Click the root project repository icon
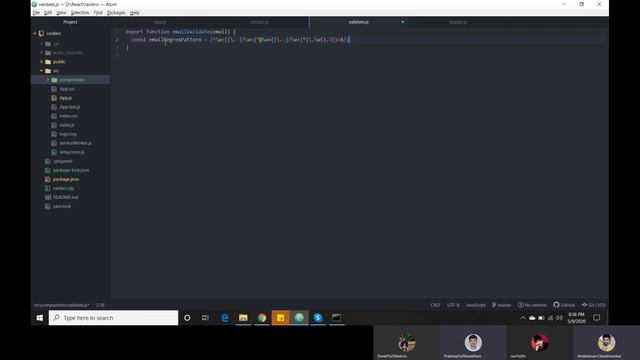This screenshot has height=360, width=640. click(41, 33)
